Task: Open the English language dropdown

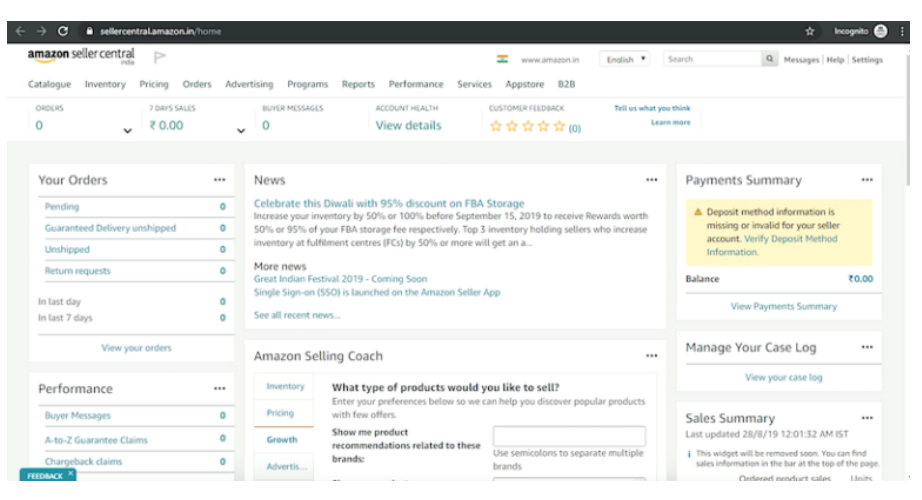Action: 627,60
